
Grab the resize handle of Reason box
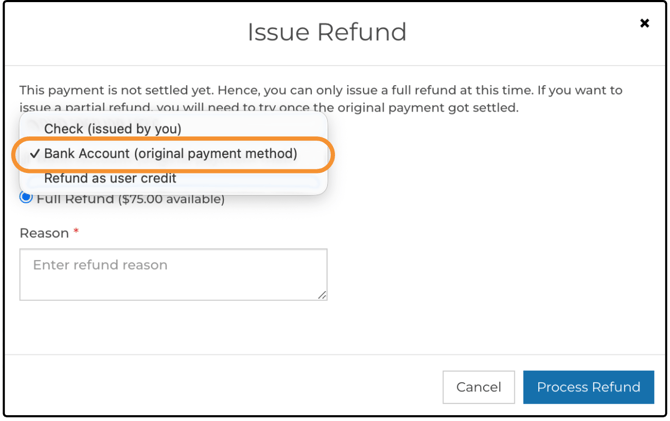coord(322,294)
